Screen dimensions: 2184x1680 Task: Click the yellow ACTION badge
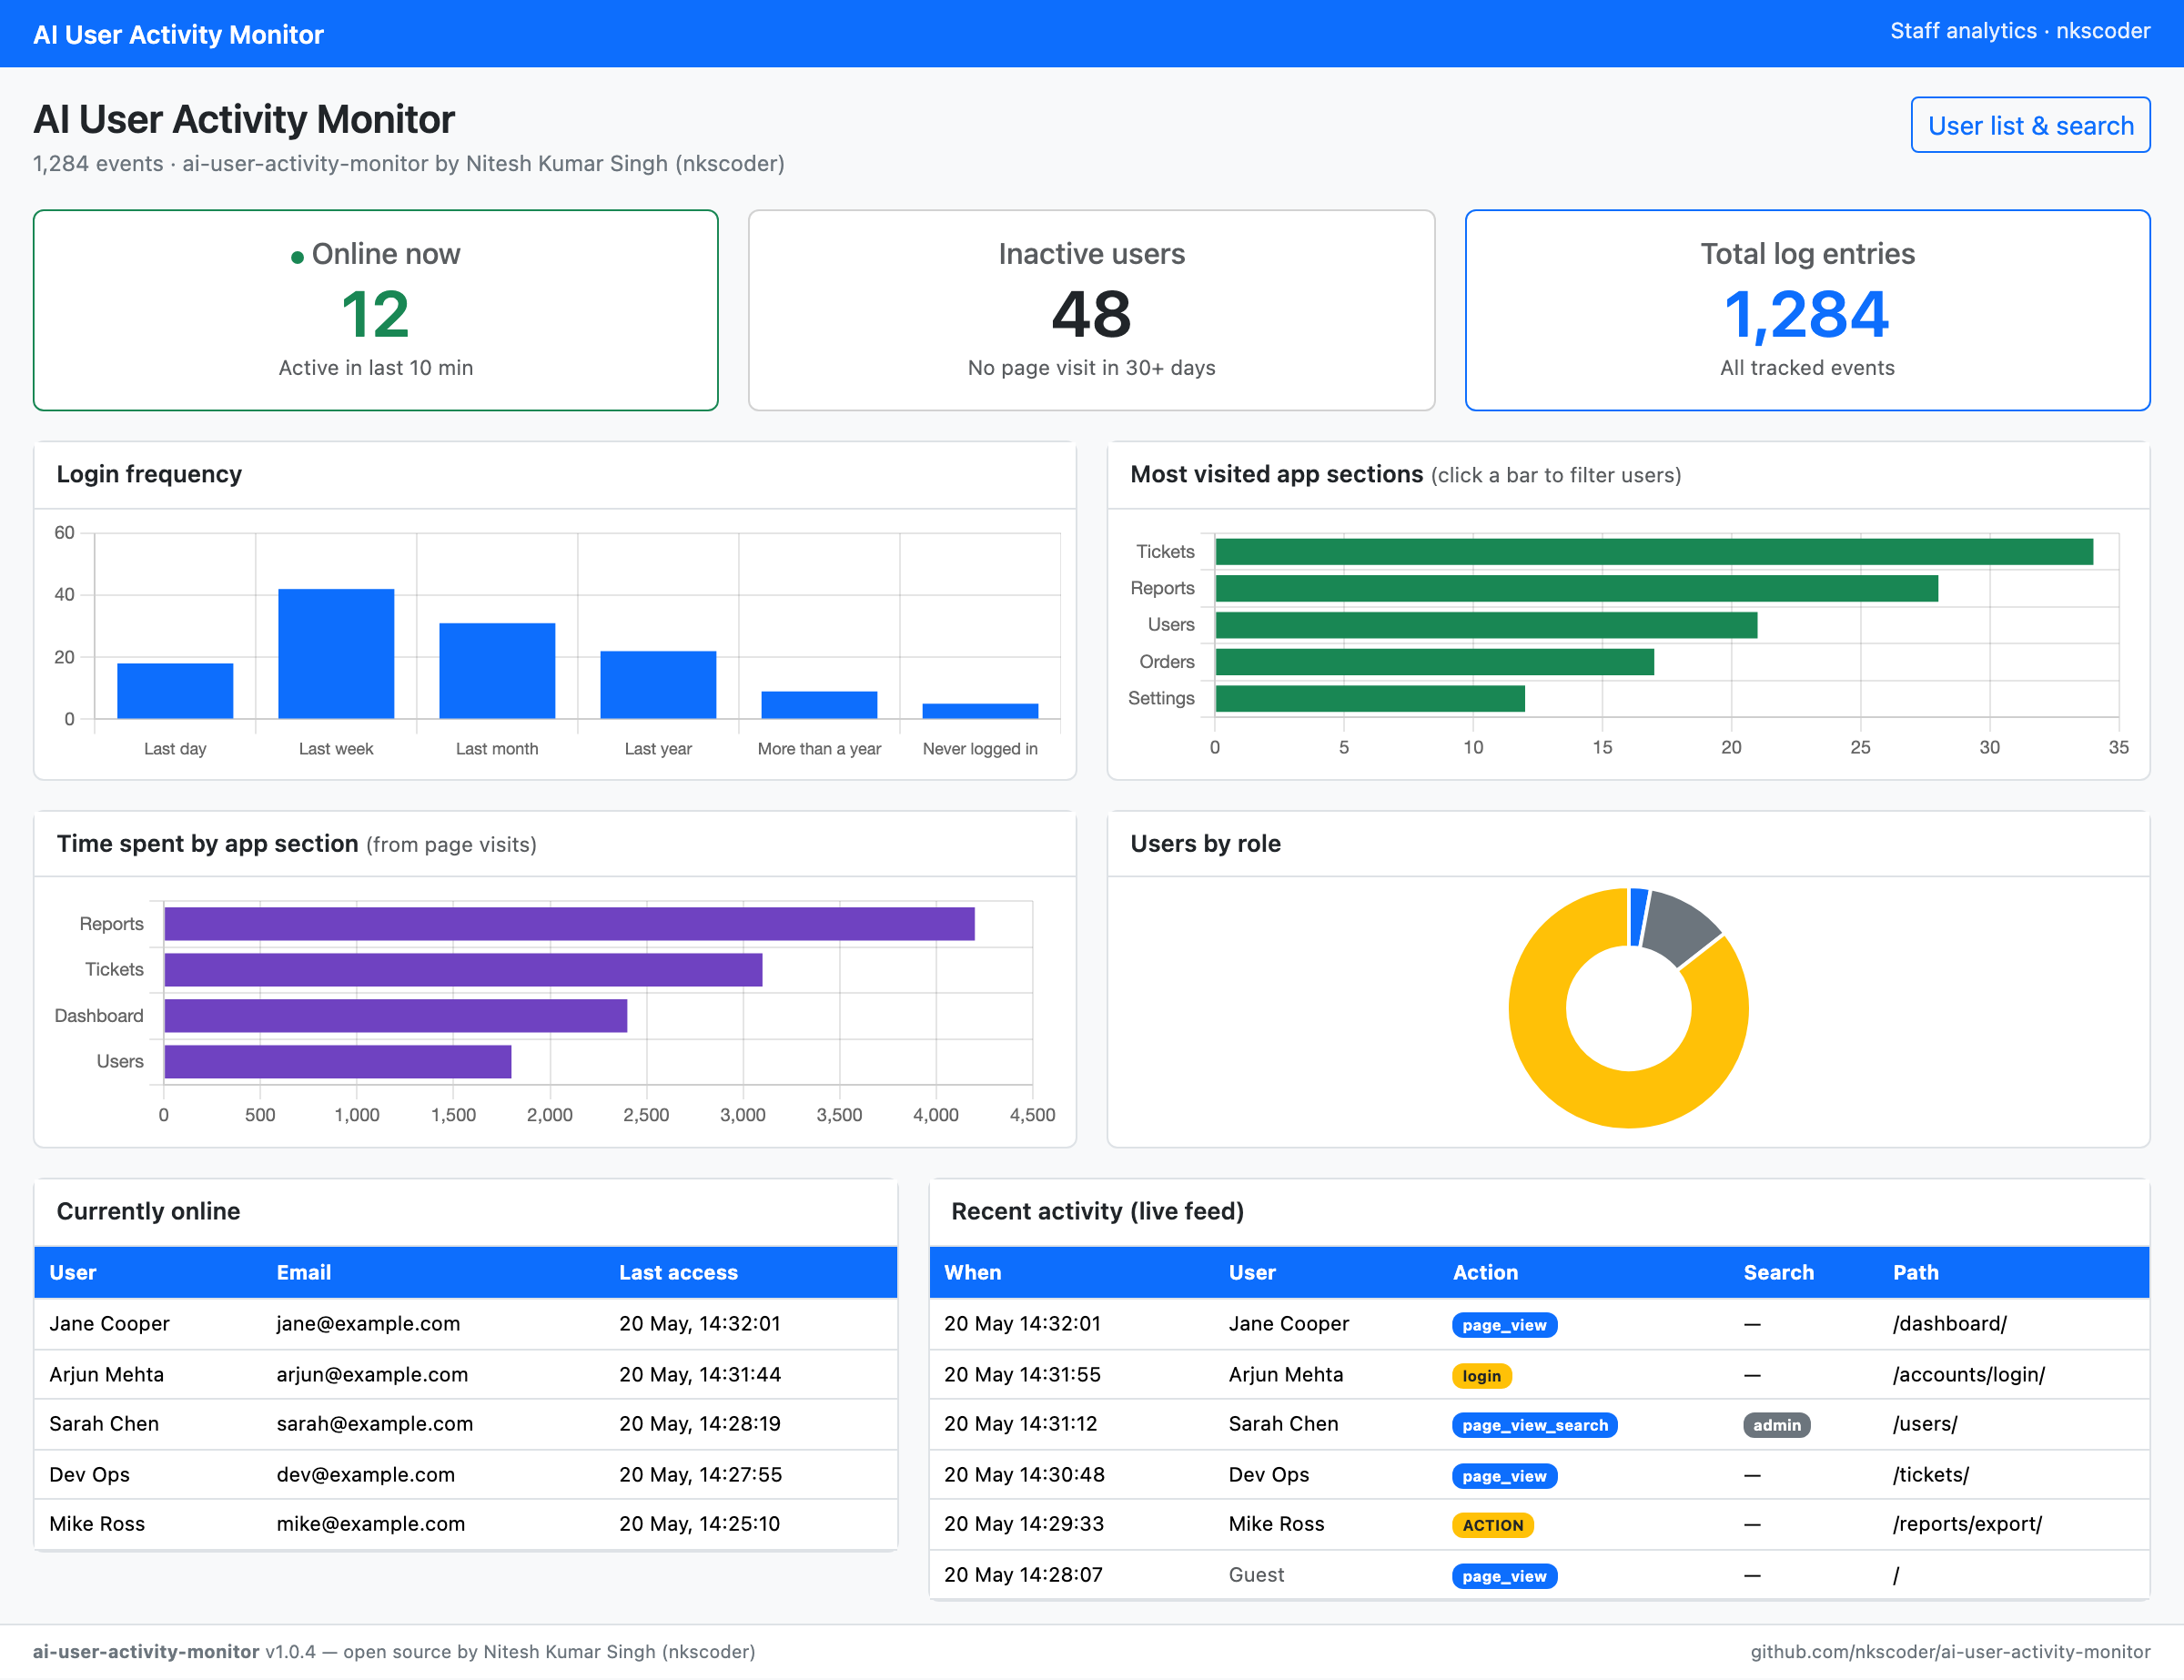coord(1492,1525)
